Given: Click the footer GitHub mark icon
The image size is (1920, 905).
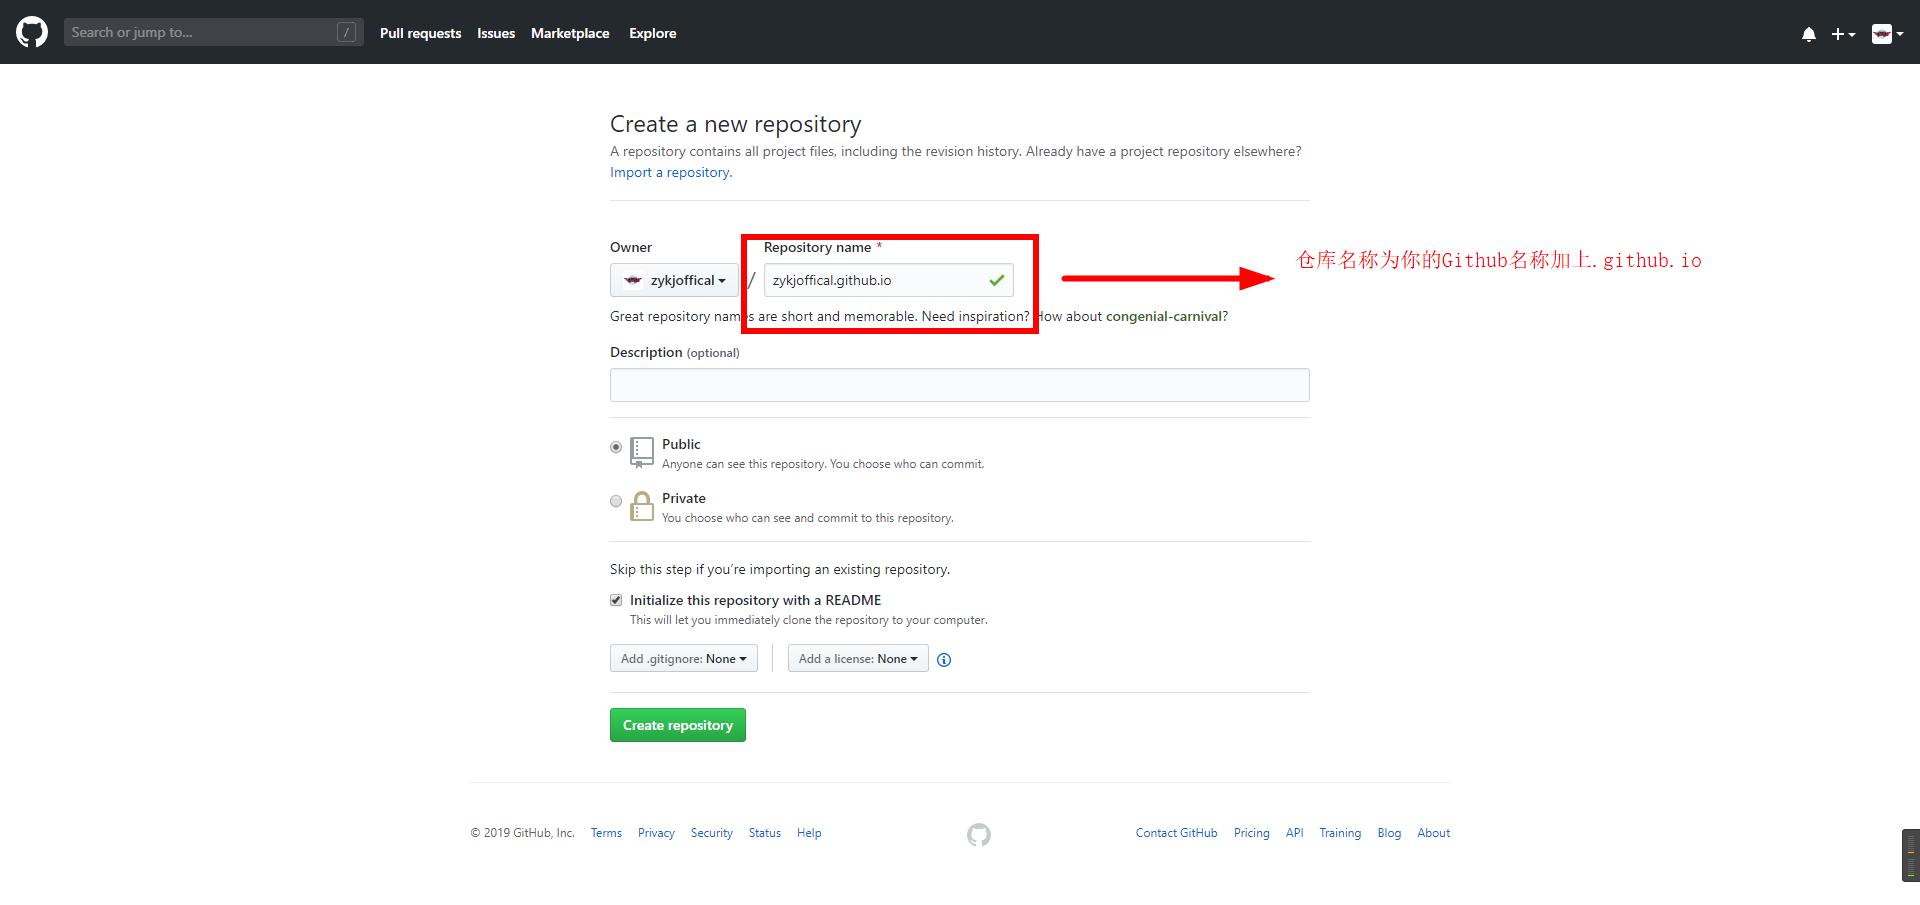Looking at the screenshot, I should click(979, 834).
